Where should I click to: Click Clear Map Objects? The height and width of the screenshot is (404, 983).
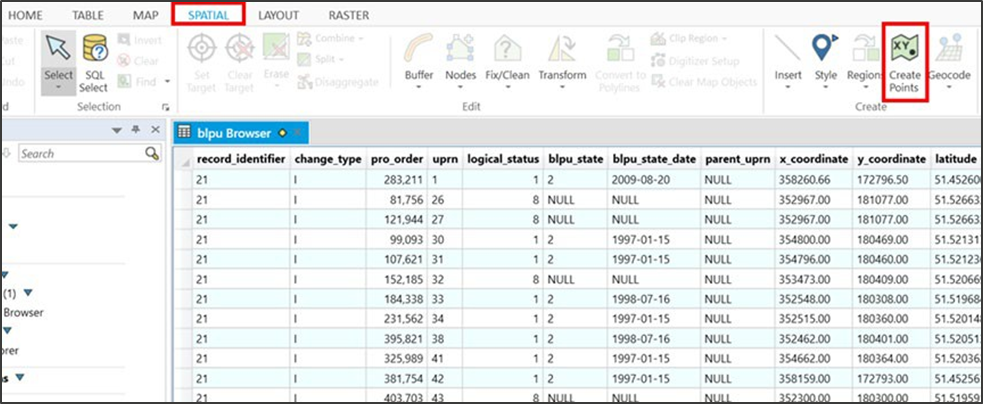click(x=704, y=82)
